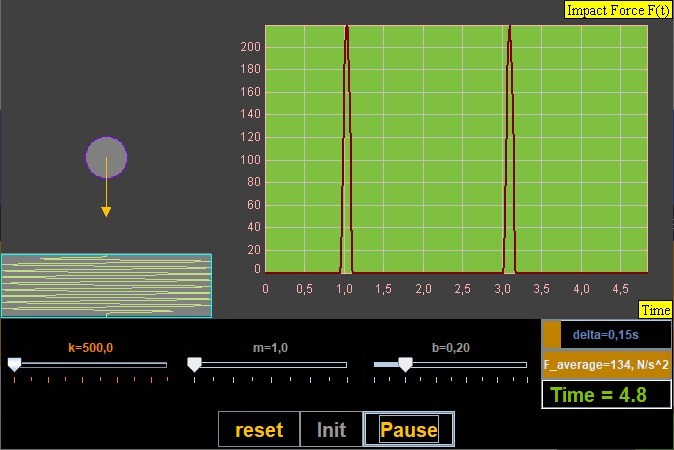Click the b=0,20 label

point(450,347)
